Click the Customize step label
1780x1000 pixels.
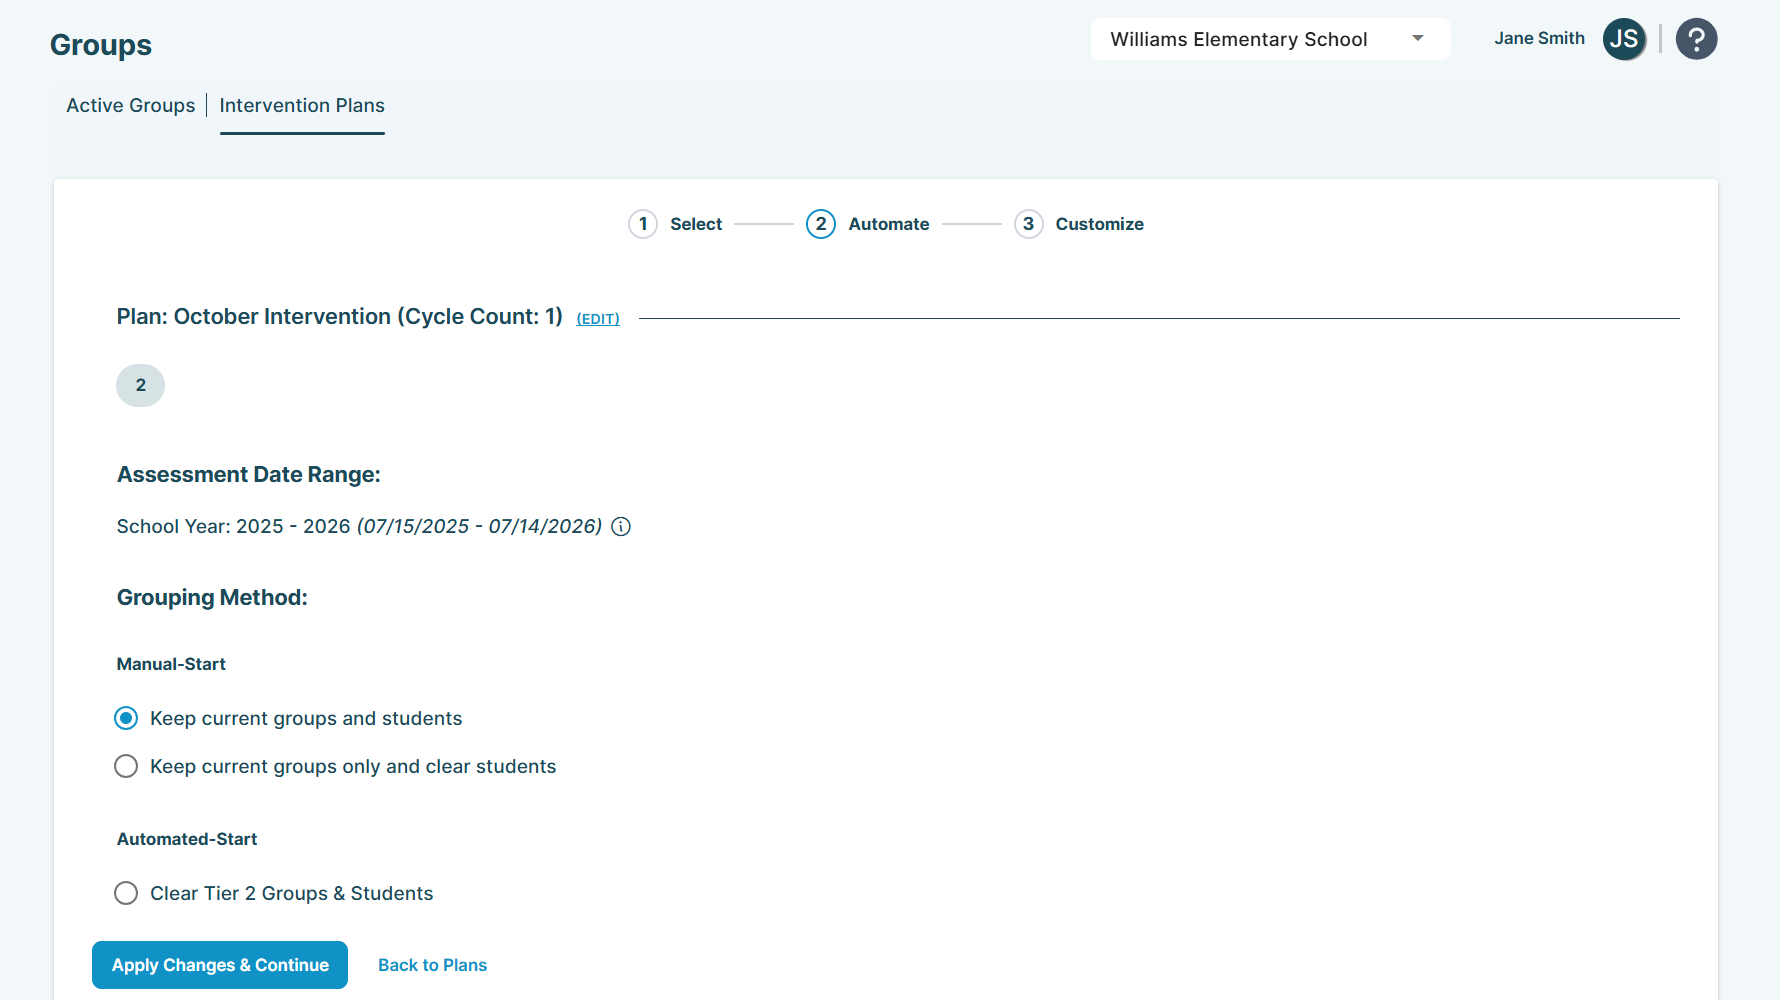click(1099, 224)
